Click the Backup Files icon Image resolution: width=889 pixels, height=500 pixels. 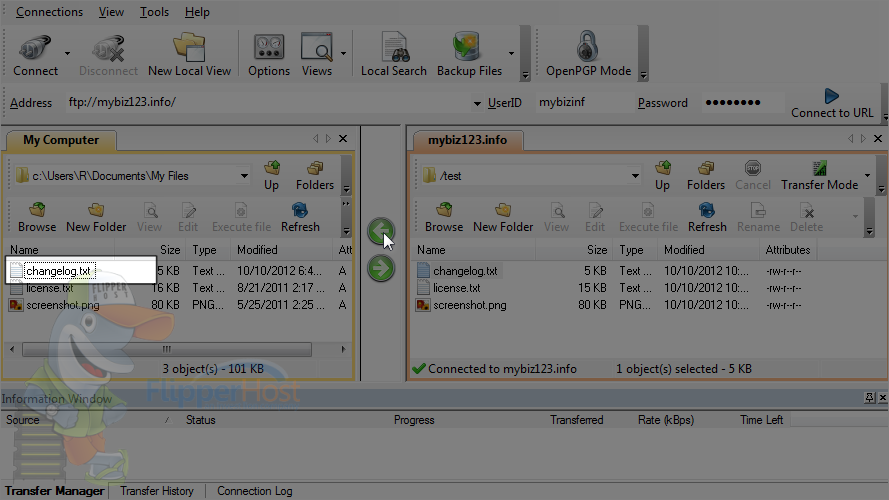click(x=469, y=55)
